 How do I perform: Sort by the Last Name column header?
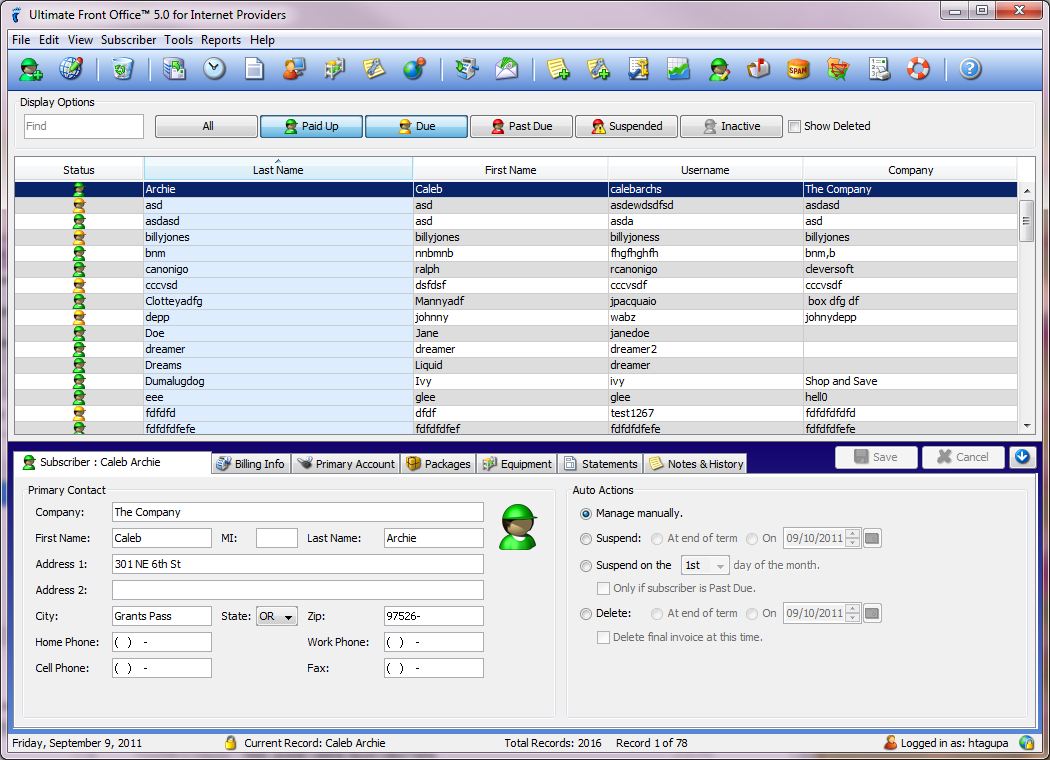(278, 170)
